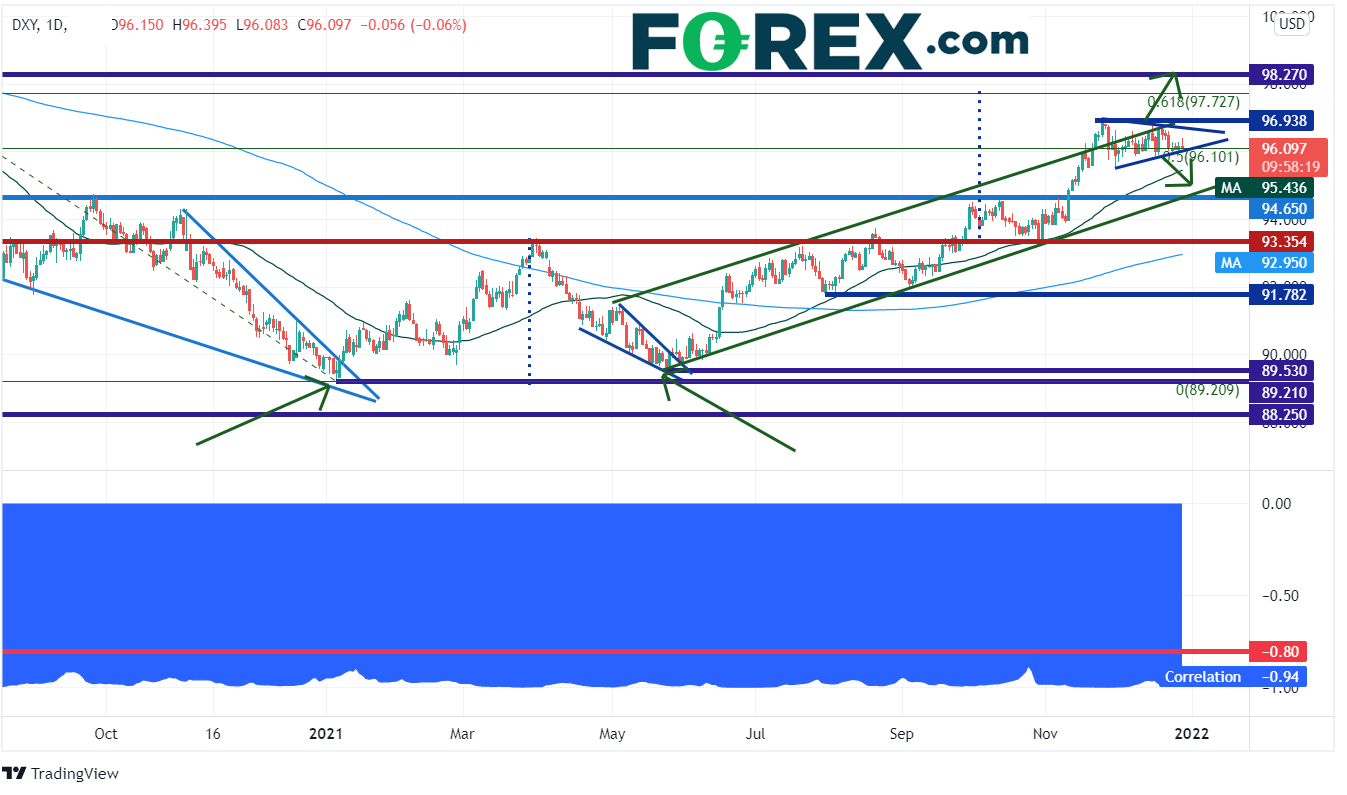Click the -0.50 tick on the correlation axis
Image resolution: width=1347 pixels, height=795 pixels.
point(1280,596)
